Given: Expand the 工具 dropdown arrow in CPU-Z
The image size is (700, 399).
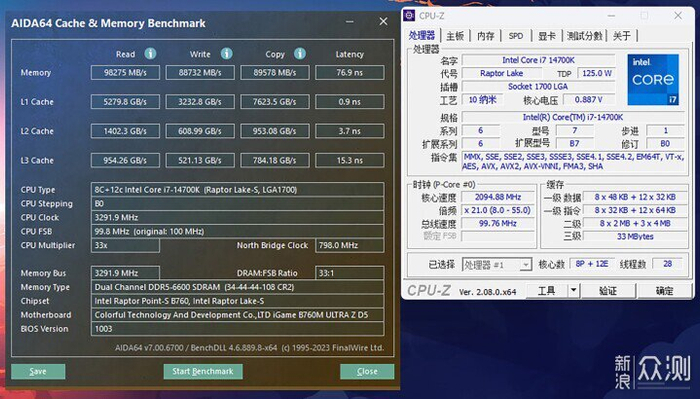Looking at the screenshot, I should 573,291.
